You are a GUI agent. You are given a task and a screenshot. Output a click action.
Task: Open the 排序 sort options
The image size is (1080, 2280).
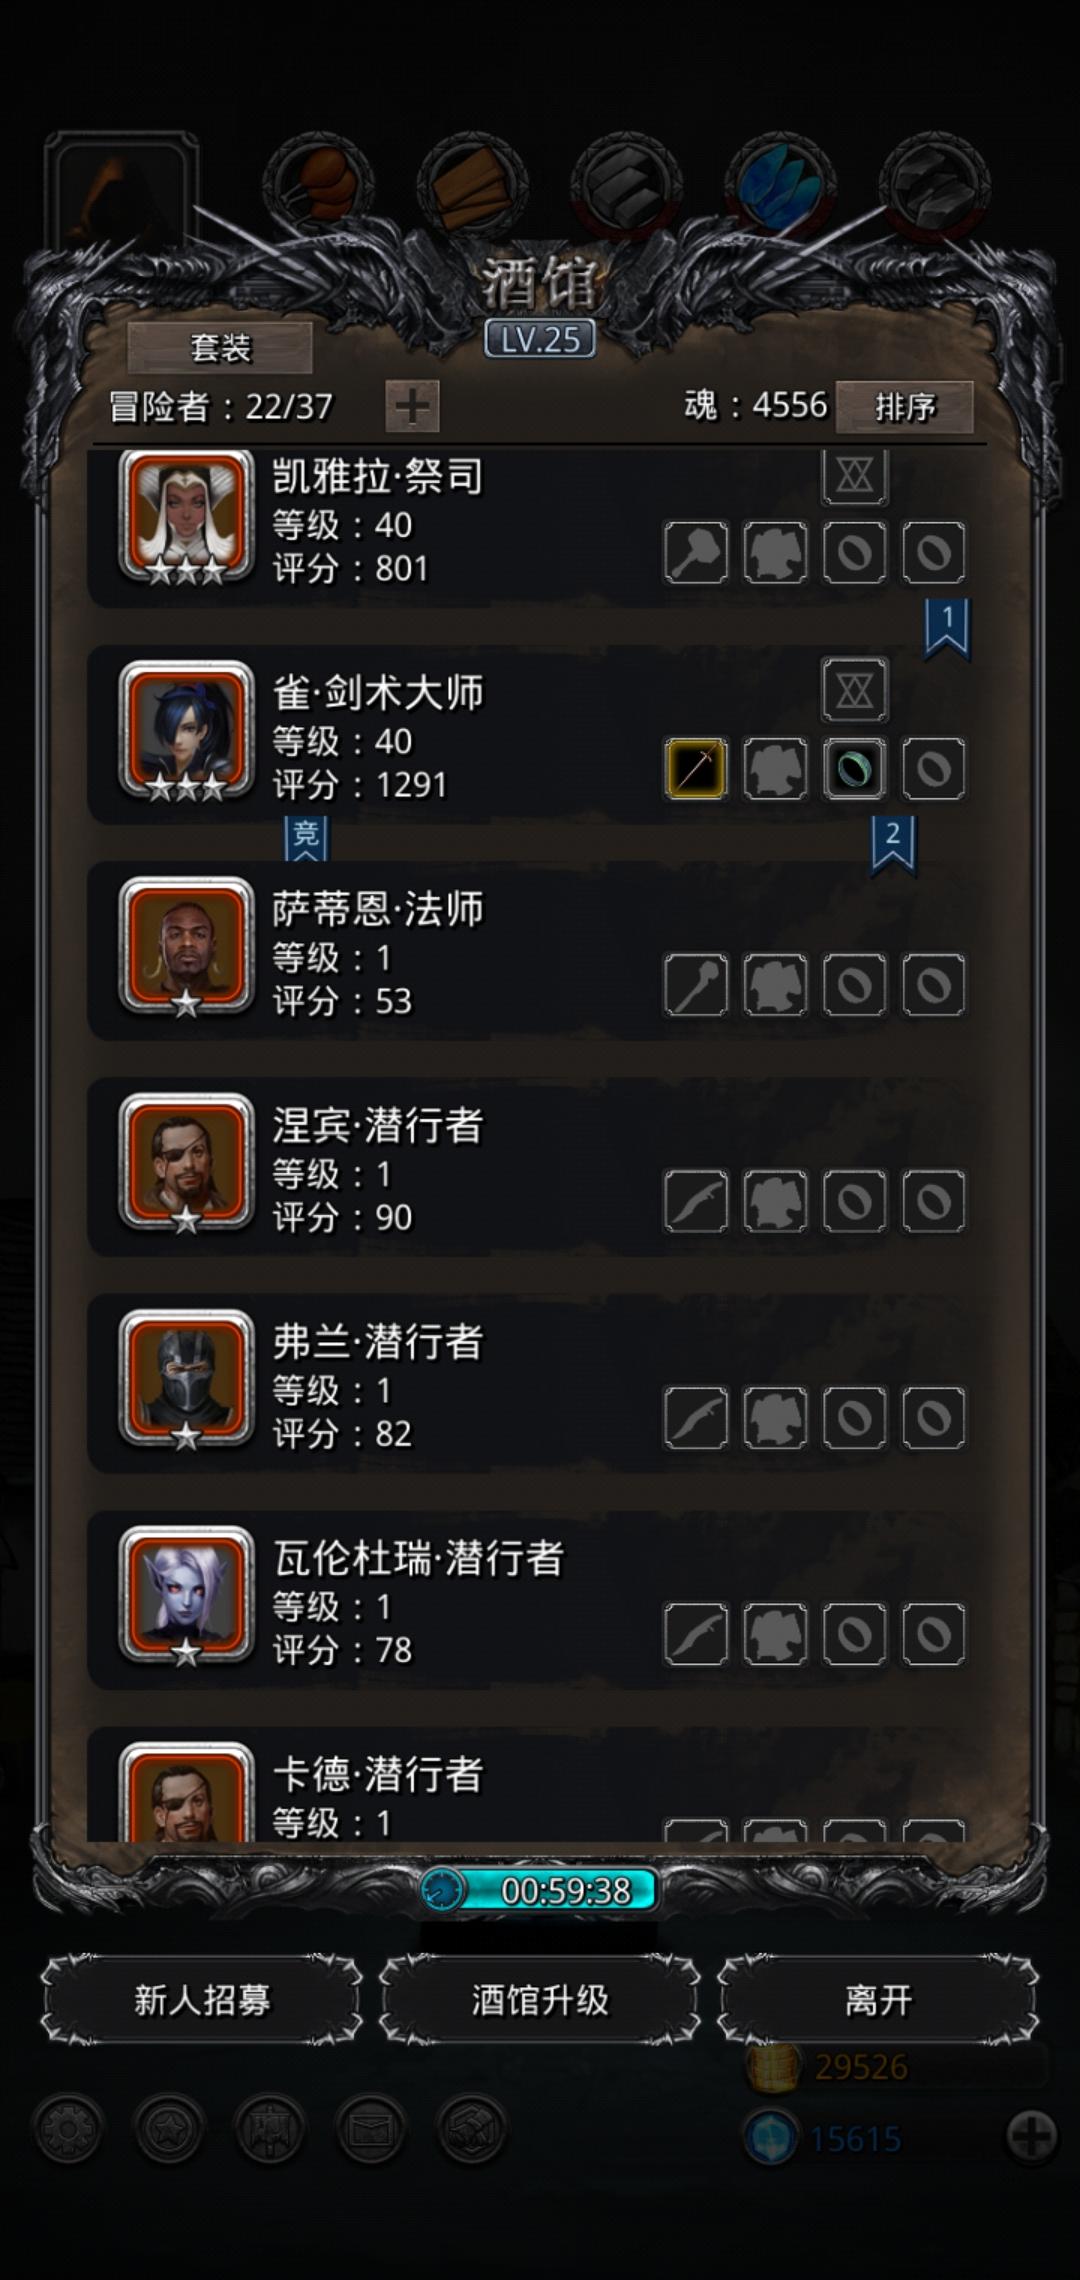point(904,406)
